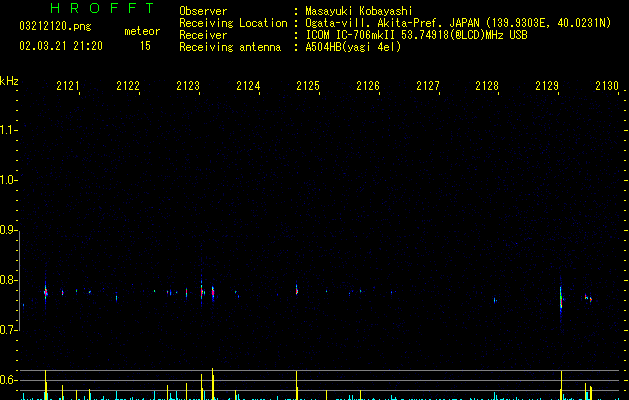
Task: Select file name 03212120.png
Action: pos(55,27)
